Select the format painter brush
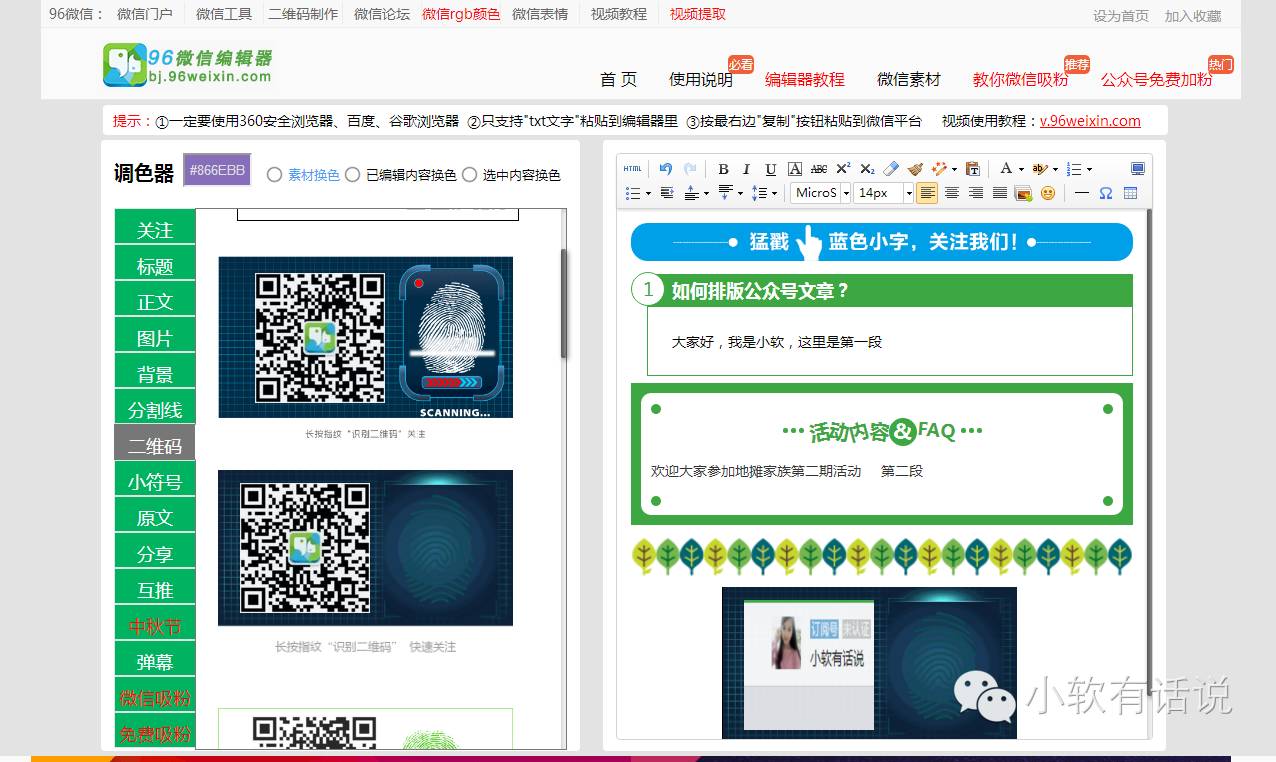Screen dimensions: 1276x762 point(915,169)
